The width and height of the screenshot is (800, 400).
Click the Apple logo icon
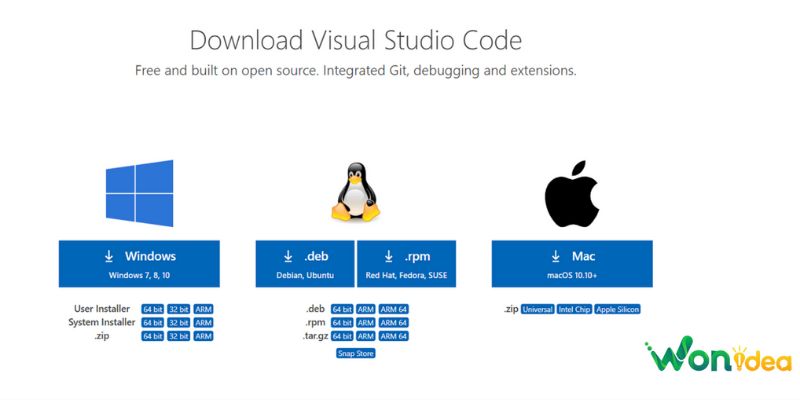coord(571,192)
